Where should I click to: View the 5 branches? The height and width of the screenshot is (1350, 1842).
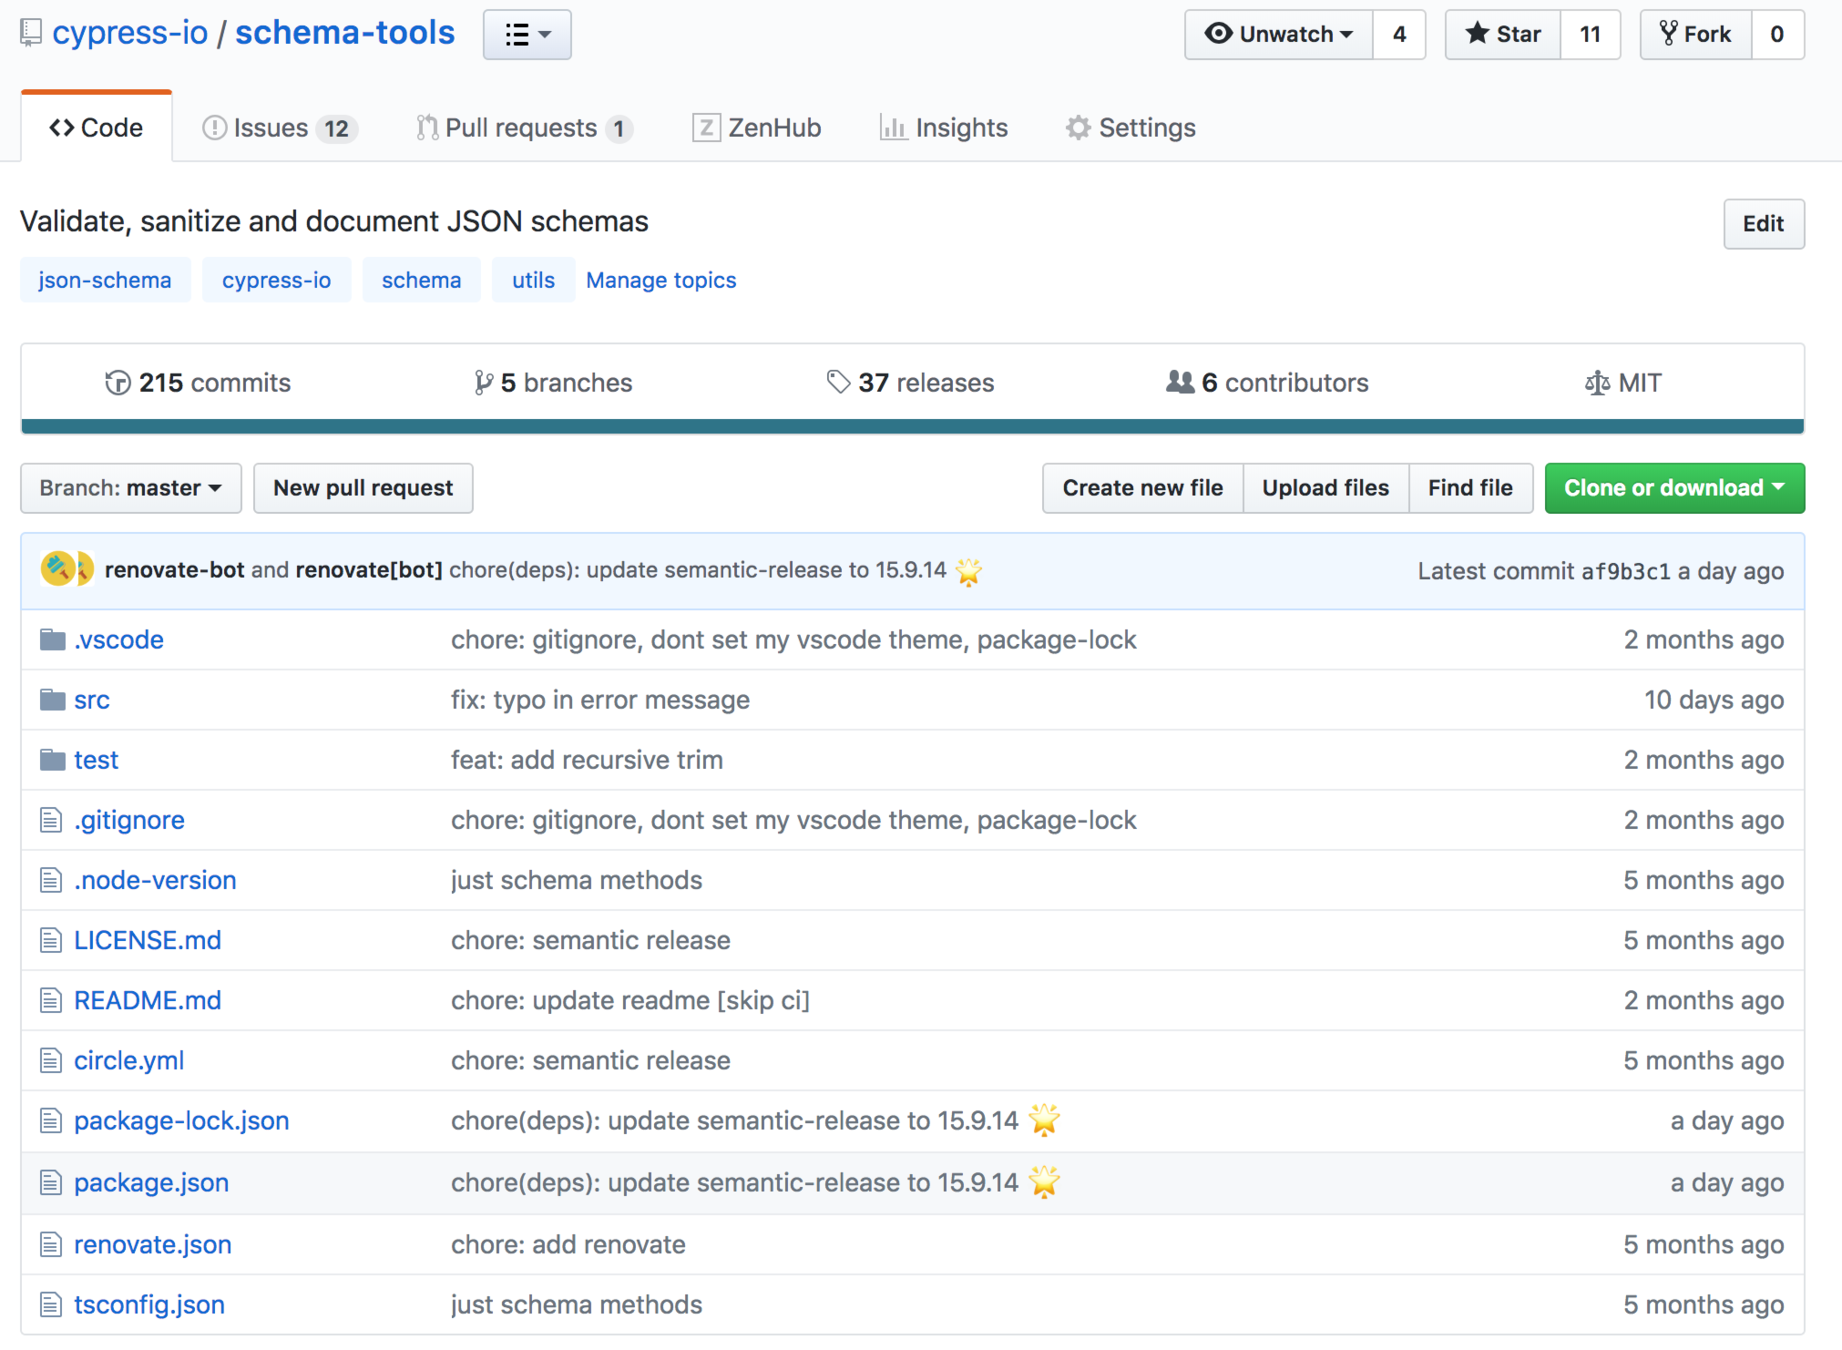(553, 383)
